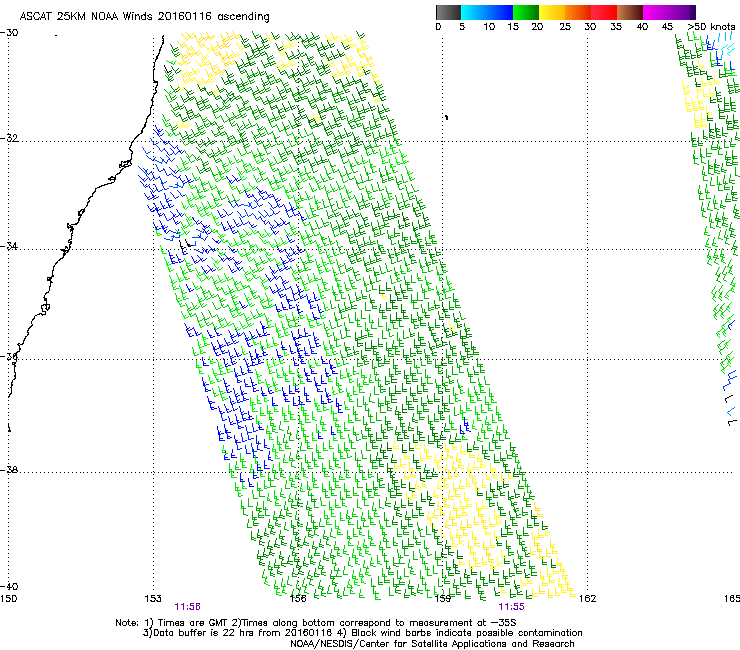Viewport: 740px width, 650px height.
Task: Click the "150" longitude axis label
Action: (x=8, y=599)
